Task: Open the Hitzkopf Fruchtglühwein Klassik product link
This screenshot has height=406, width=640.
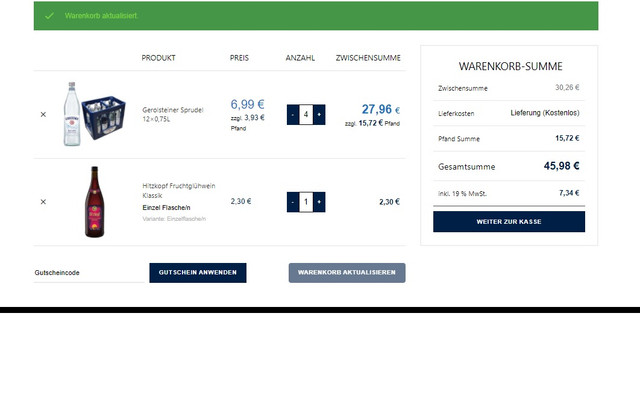Action: tap(179, 191)
